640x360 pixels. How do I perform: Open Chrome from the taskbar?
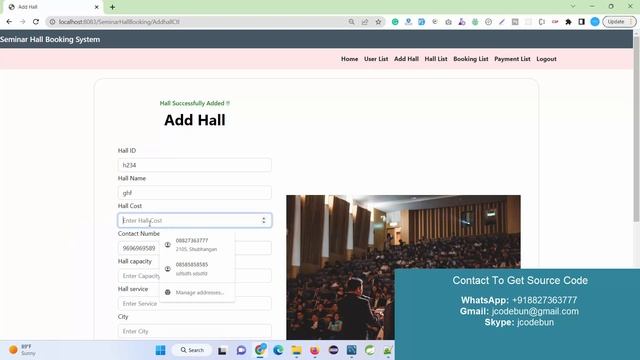point(260,350)
